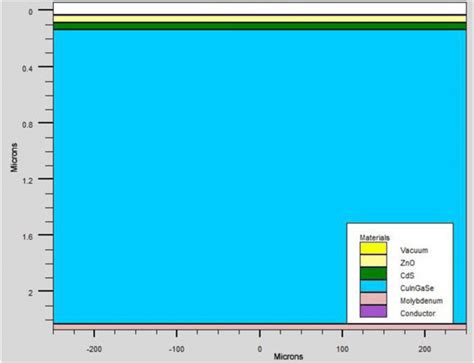Click the Molybdenum legend label
Screen dimensions: 474x363
pos(421,301)
